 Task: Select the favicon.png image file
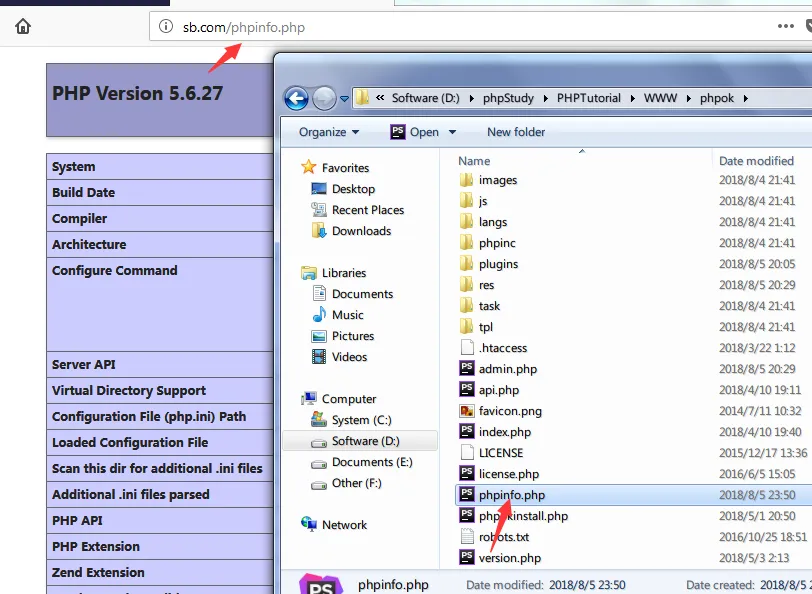click(509, 411)
